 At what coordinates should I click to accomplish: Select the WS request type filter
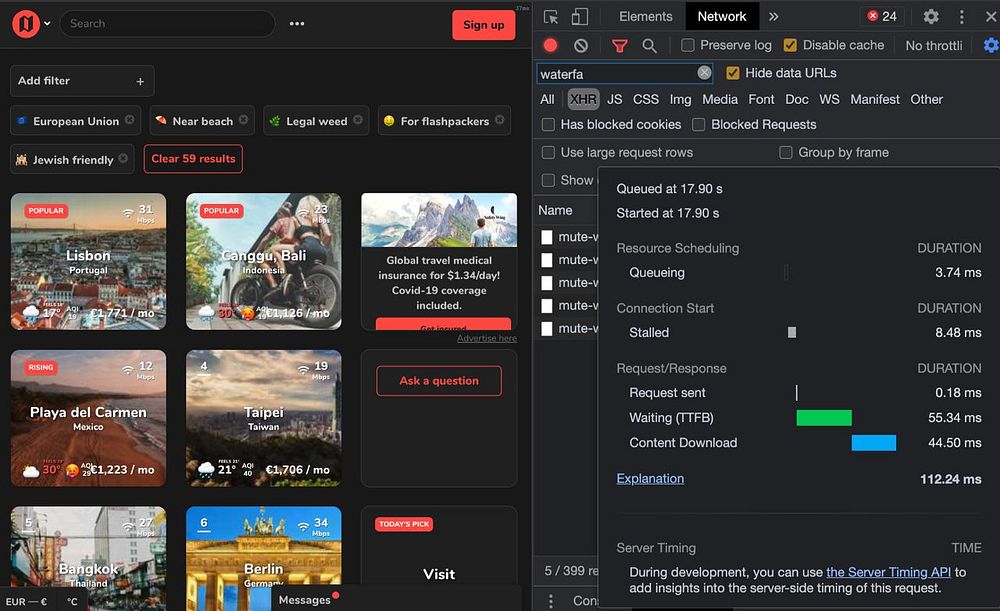[829, 99]
